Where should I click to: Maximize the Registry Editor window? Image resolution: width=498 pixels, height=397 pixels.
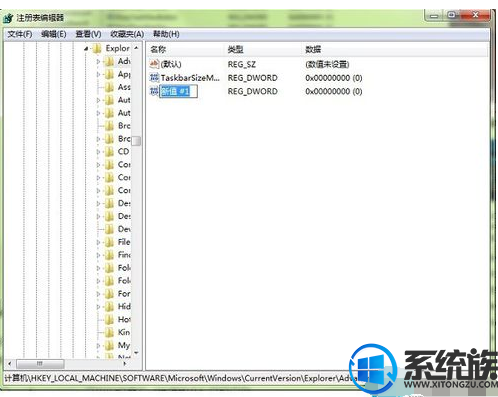[x=452, y=15]
